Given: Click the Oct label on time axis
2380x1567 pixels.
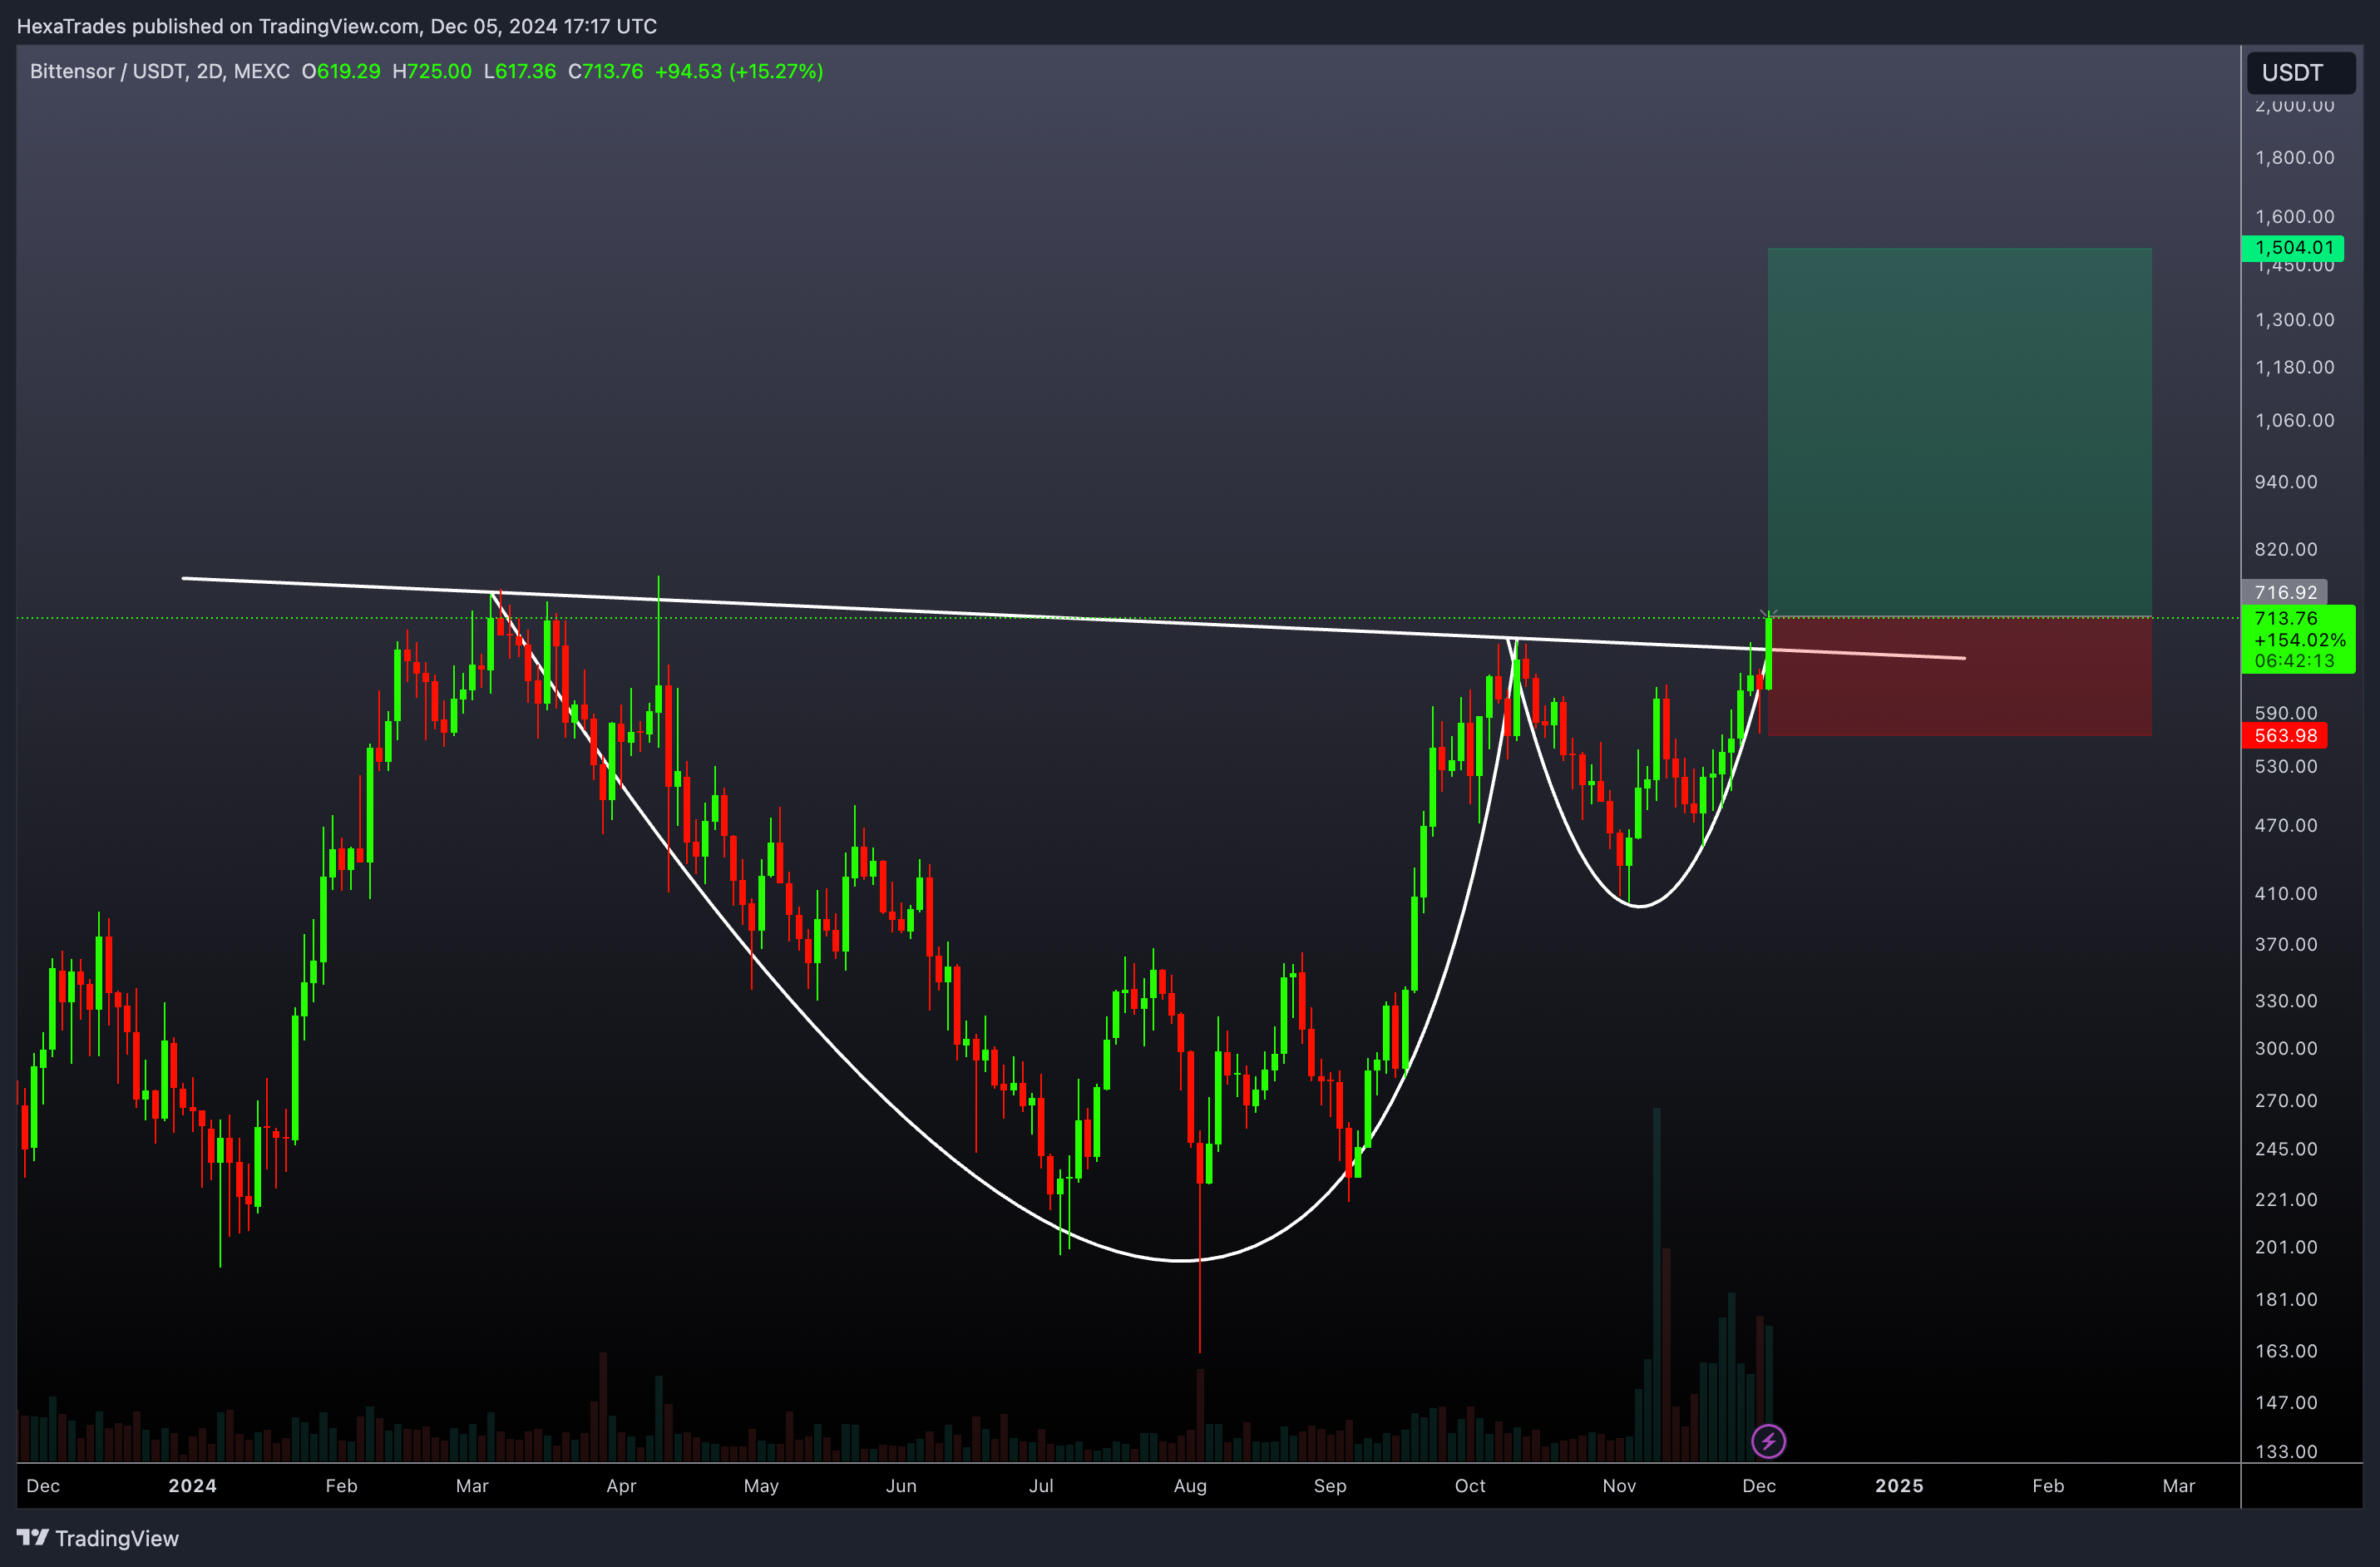Looking at the screenshot, I should tap(1470, 1485).
